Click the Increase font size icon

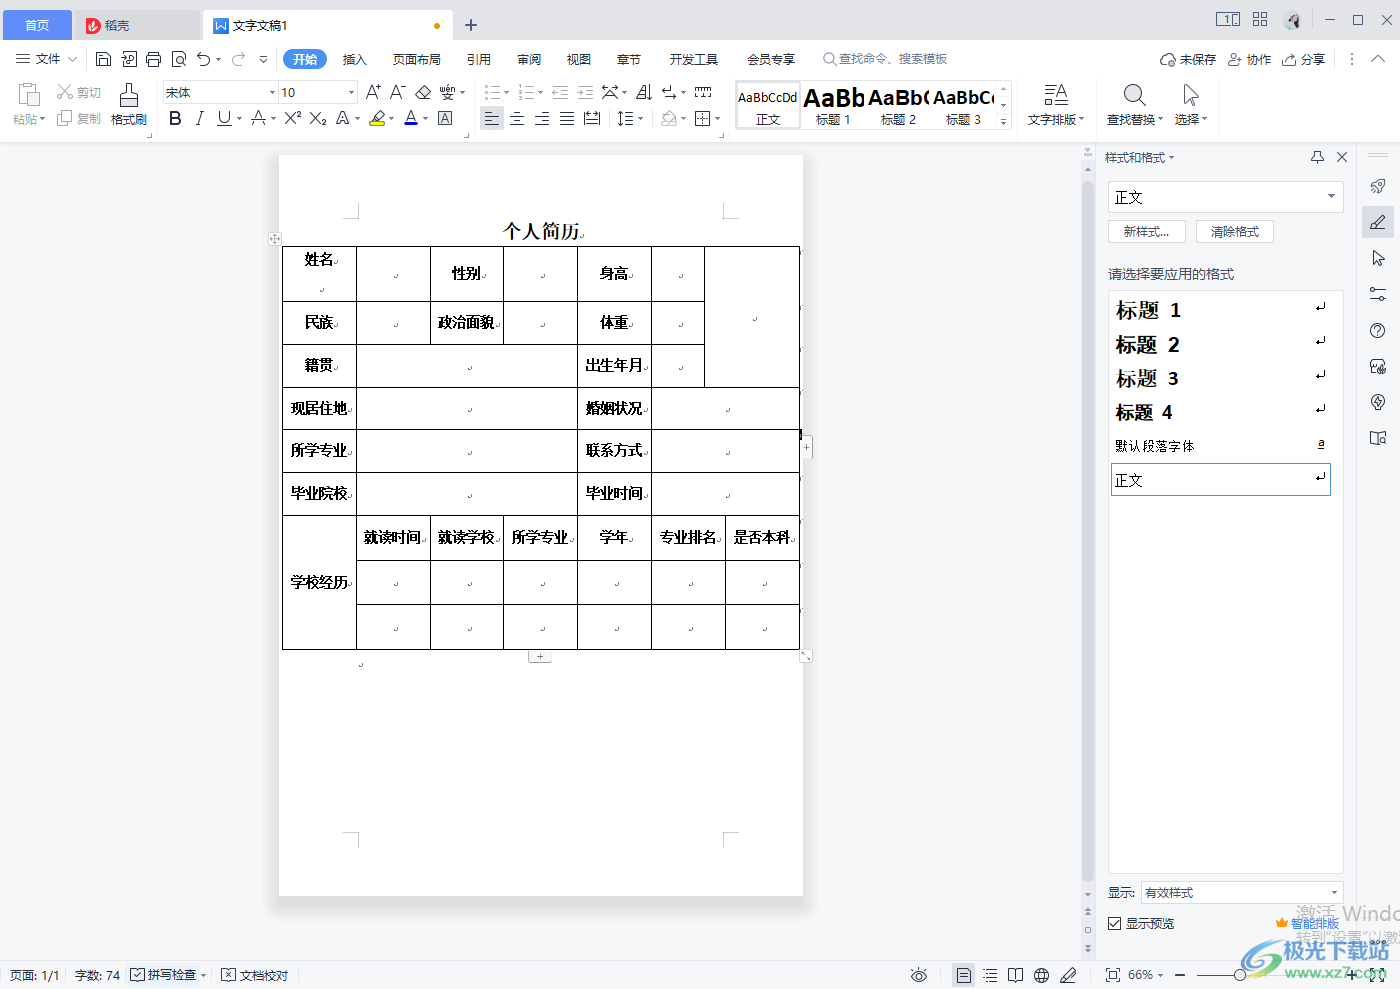click(x=373, y=92)
